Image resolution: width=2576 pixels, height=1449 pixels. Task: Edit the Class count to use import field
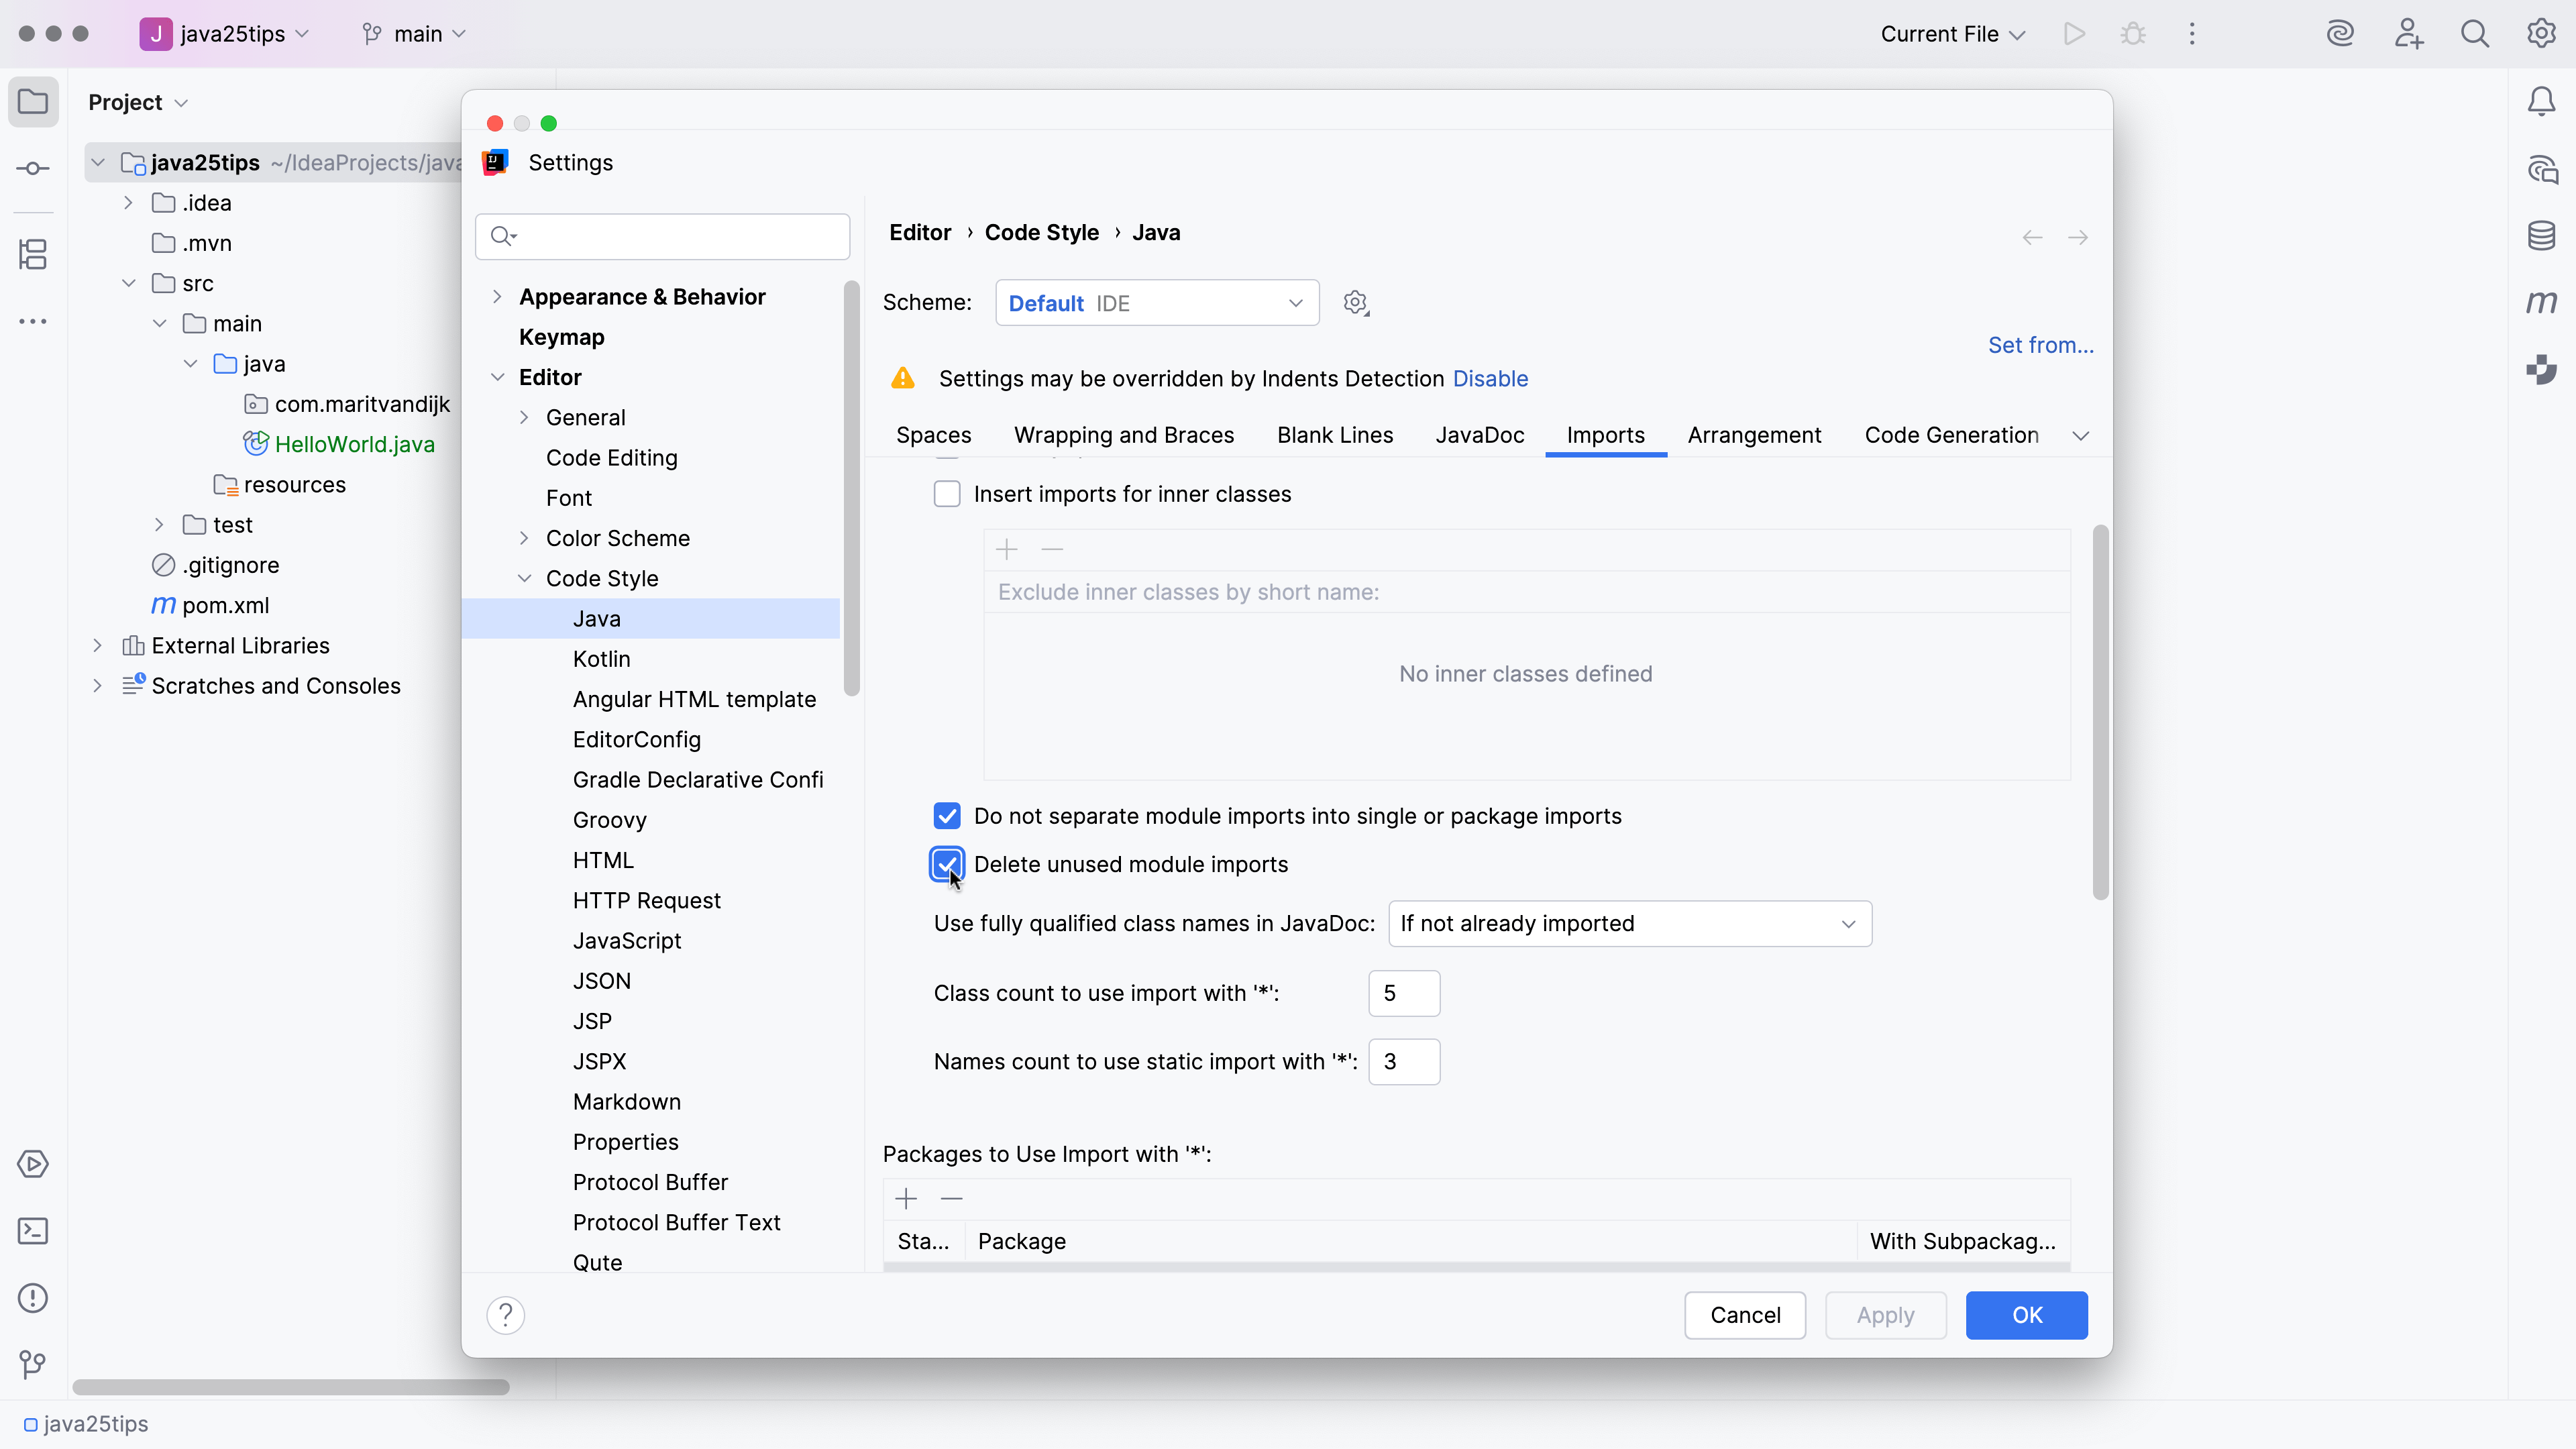point(1404,993)
